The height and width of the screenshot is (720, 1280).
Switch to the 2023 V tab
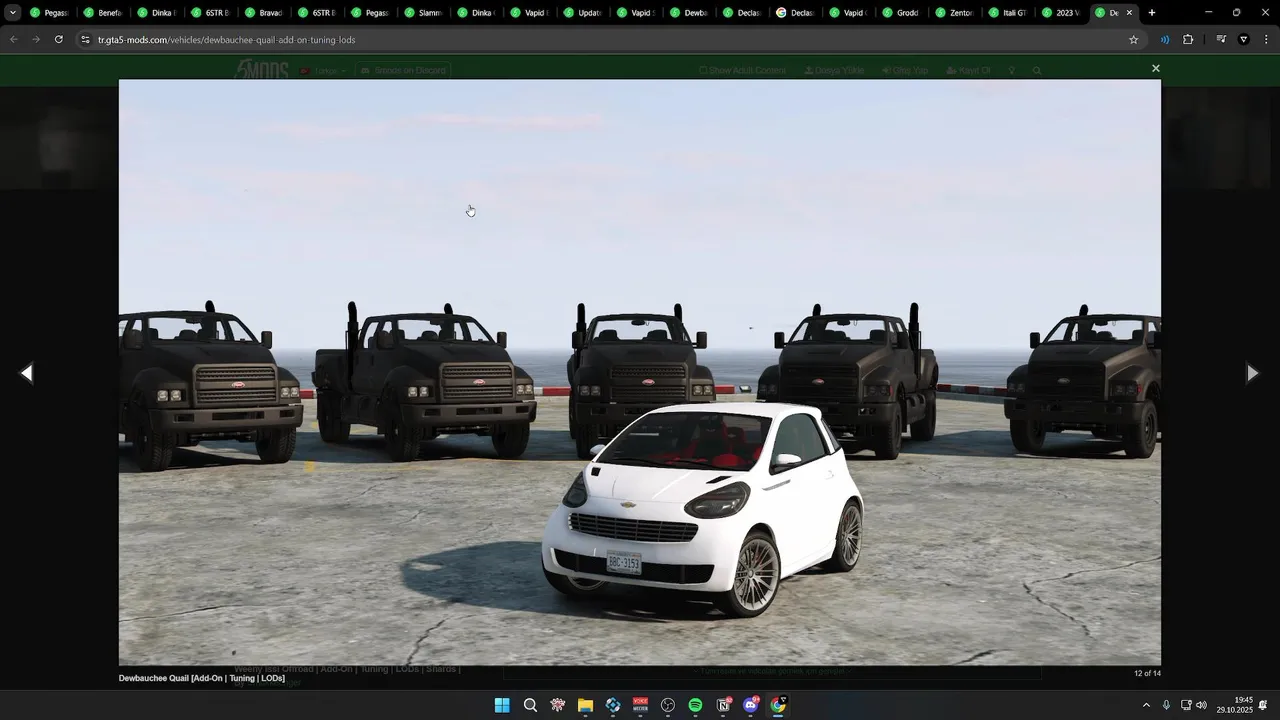(1060, 13)
